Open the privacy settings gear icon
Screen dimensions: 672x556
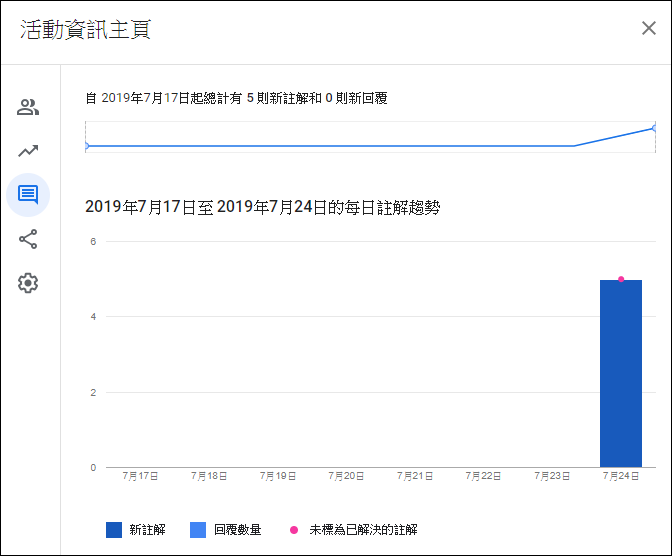coord(28,283)
